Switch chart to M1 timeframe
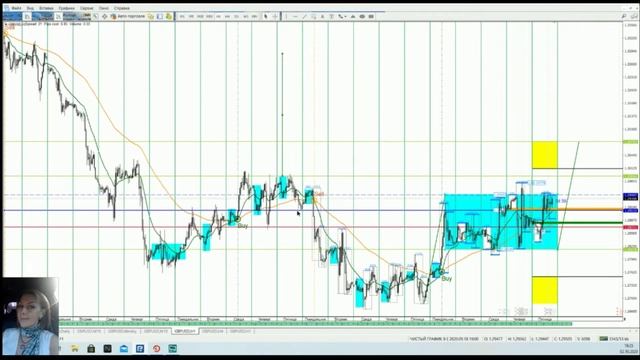The height and width of the screenshot is (360, 640). tap(182, 16)
